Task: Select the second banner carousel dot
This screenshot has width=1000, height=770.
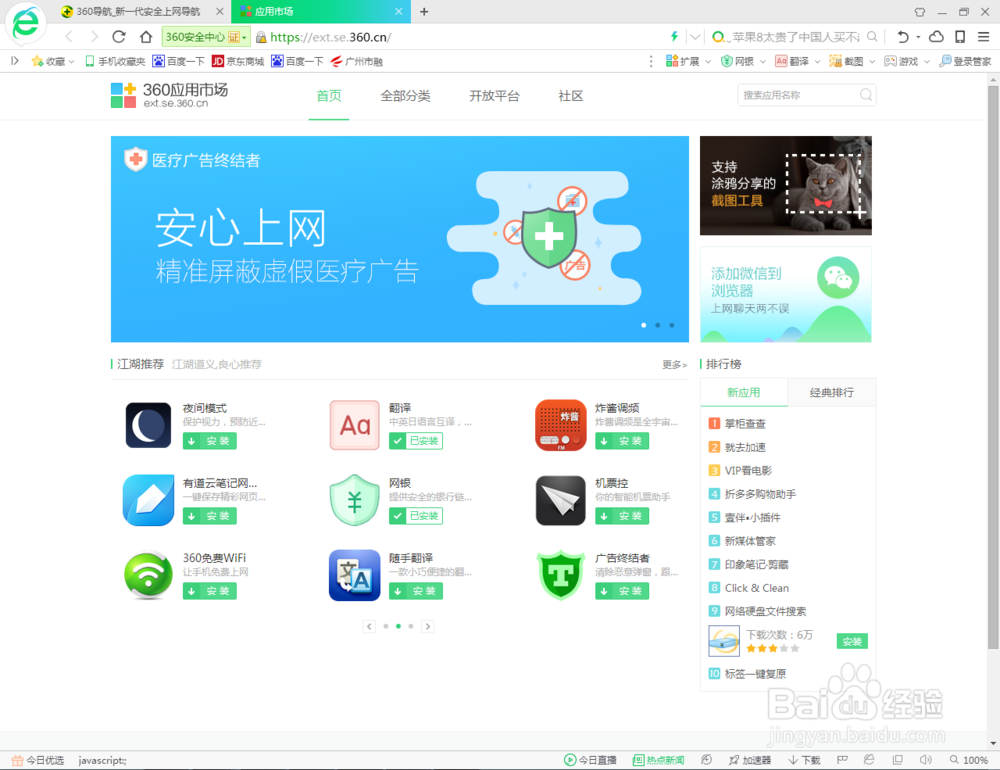Action: click(x=658, y=325)
